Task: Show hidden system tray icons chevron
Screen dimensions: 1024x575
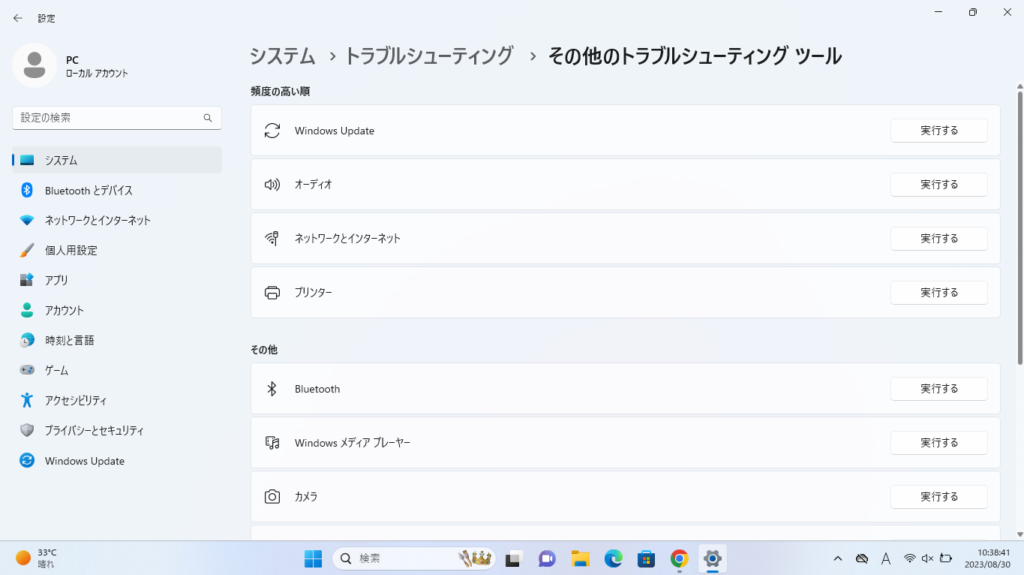Action: [837, 558]
